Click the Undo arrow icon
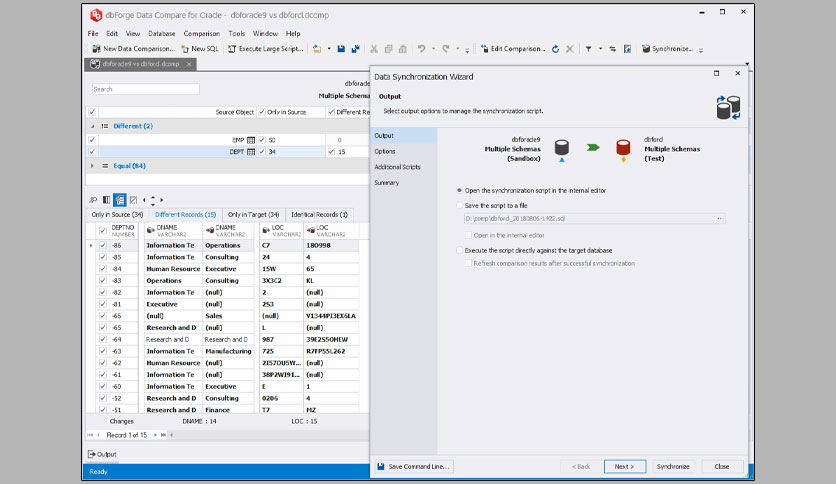836x484 pixels. (x=421, y=49)
